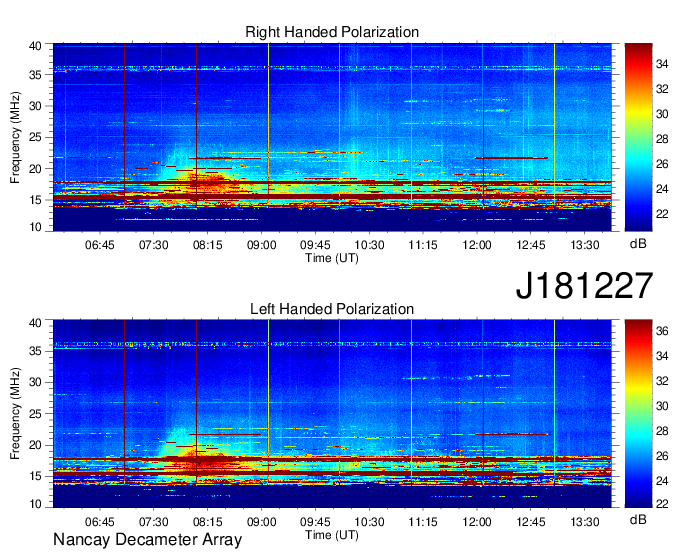Screen dimensions: 680x552
Task: Click the 40 MHz tick on Right Handed plot
Action: 35,46
